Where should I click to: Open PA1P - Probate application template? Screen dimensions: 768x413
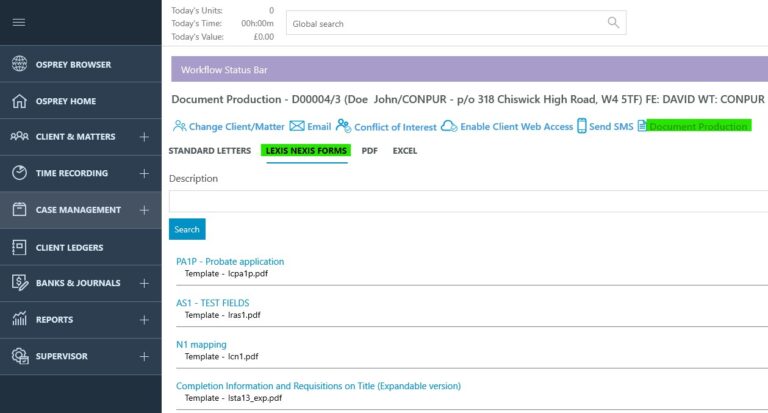(230, 262)
